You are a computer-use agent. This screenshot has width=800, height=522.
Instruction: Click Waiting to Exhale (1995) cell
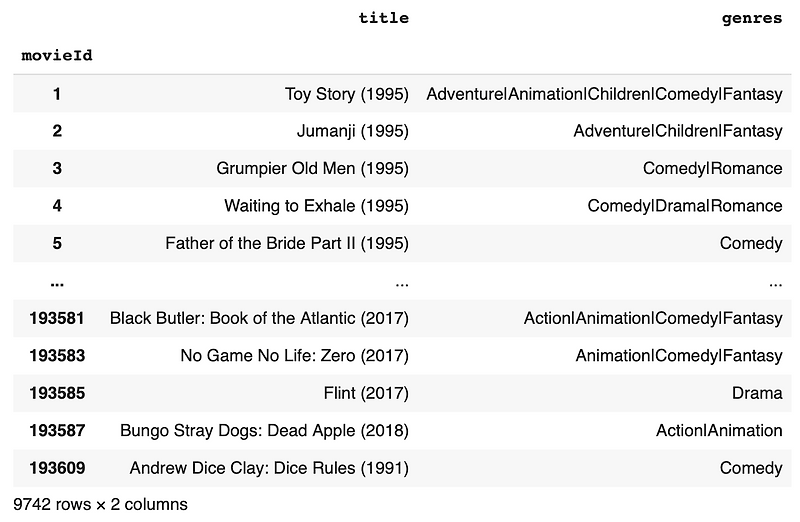pos(316,206)
